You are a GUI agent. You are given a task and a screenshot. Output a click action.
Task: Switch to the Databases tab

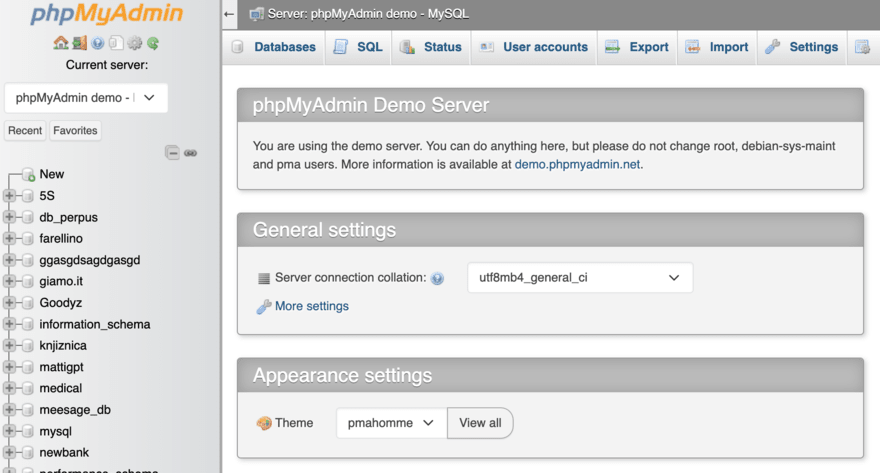point(274,47)
